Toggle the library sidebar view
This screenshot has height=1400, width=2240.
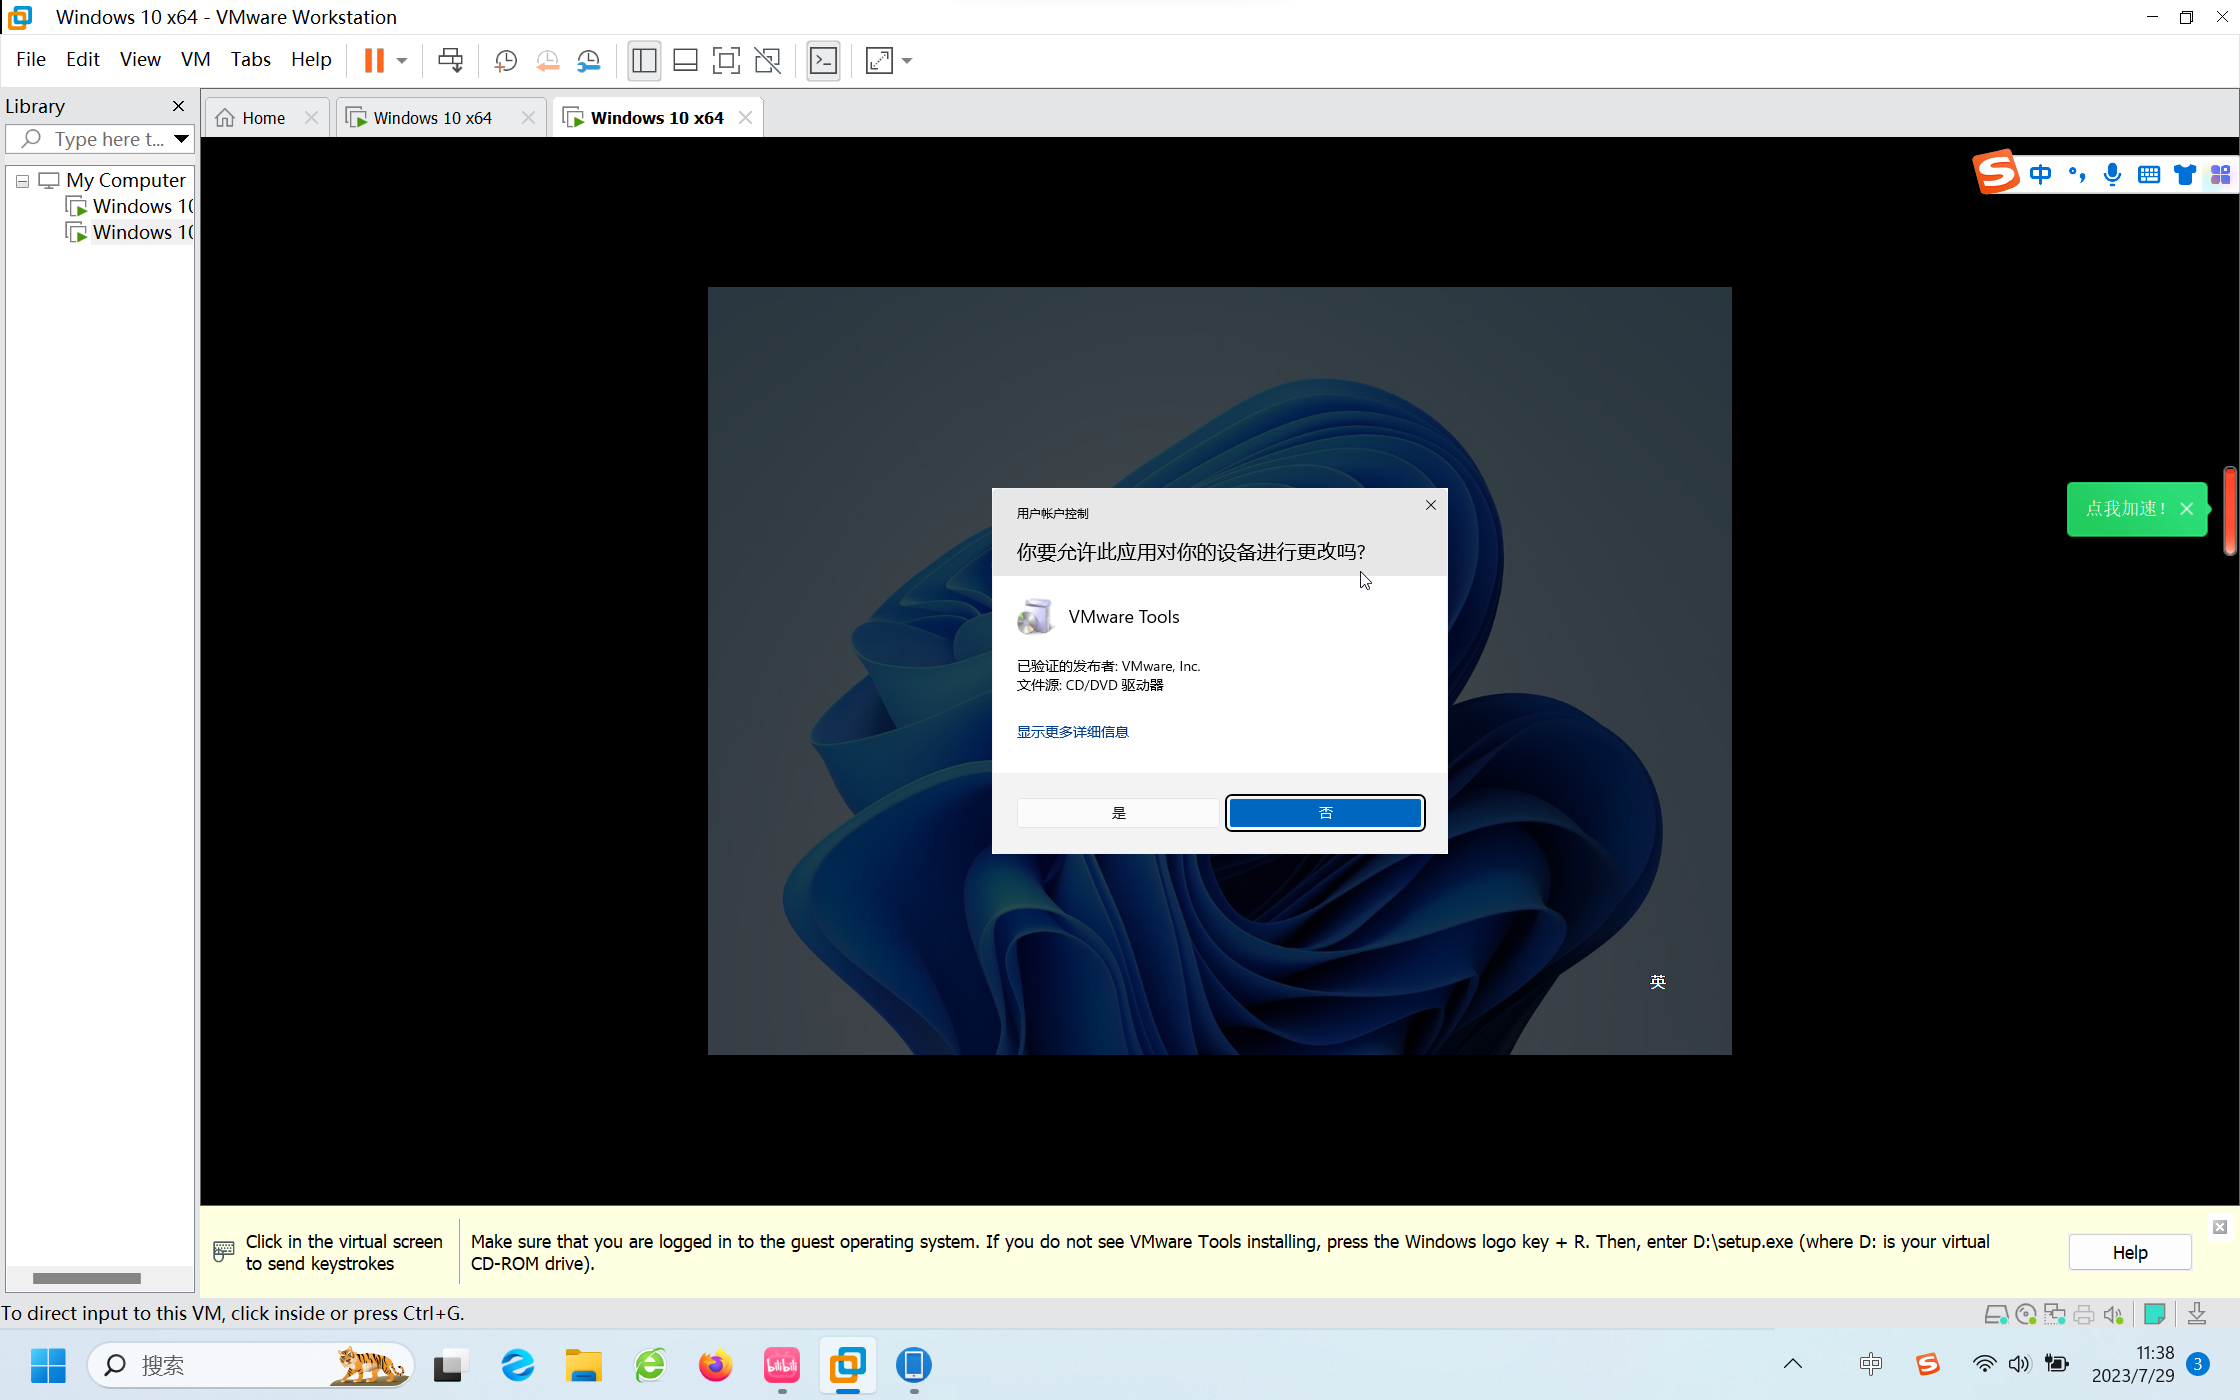pyautogui.click(x=644, y=60)
